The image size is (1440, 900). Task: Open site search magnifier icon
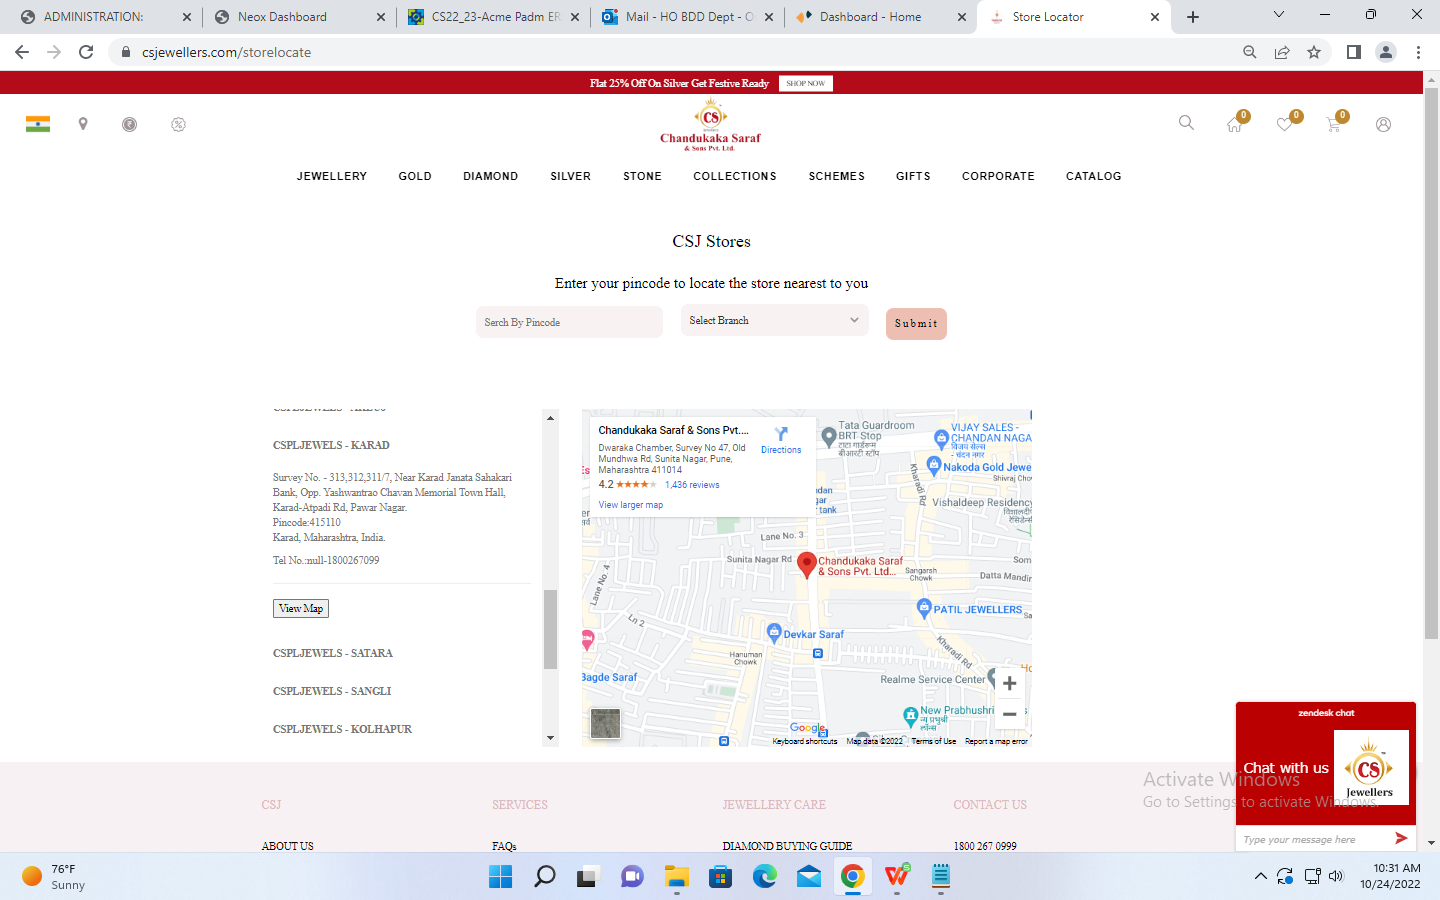coord(1186,123)
